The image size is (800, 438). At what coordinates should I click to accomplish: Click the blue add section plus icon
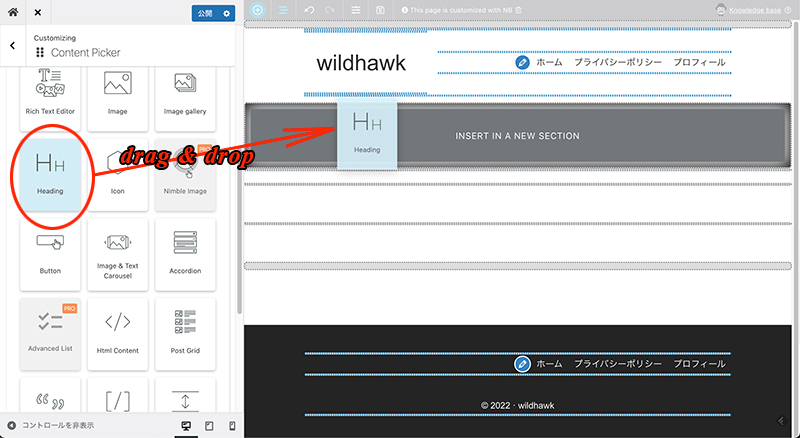[x=258, y=10]
